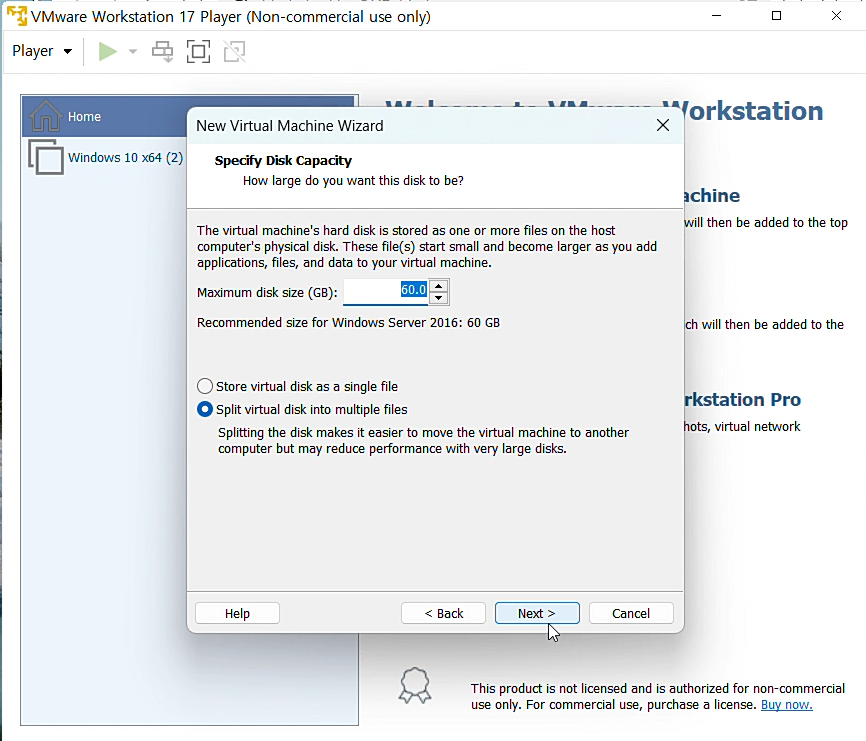Increase disk size with up arrow
Screen dimensions: 866x741
point(439,285)
